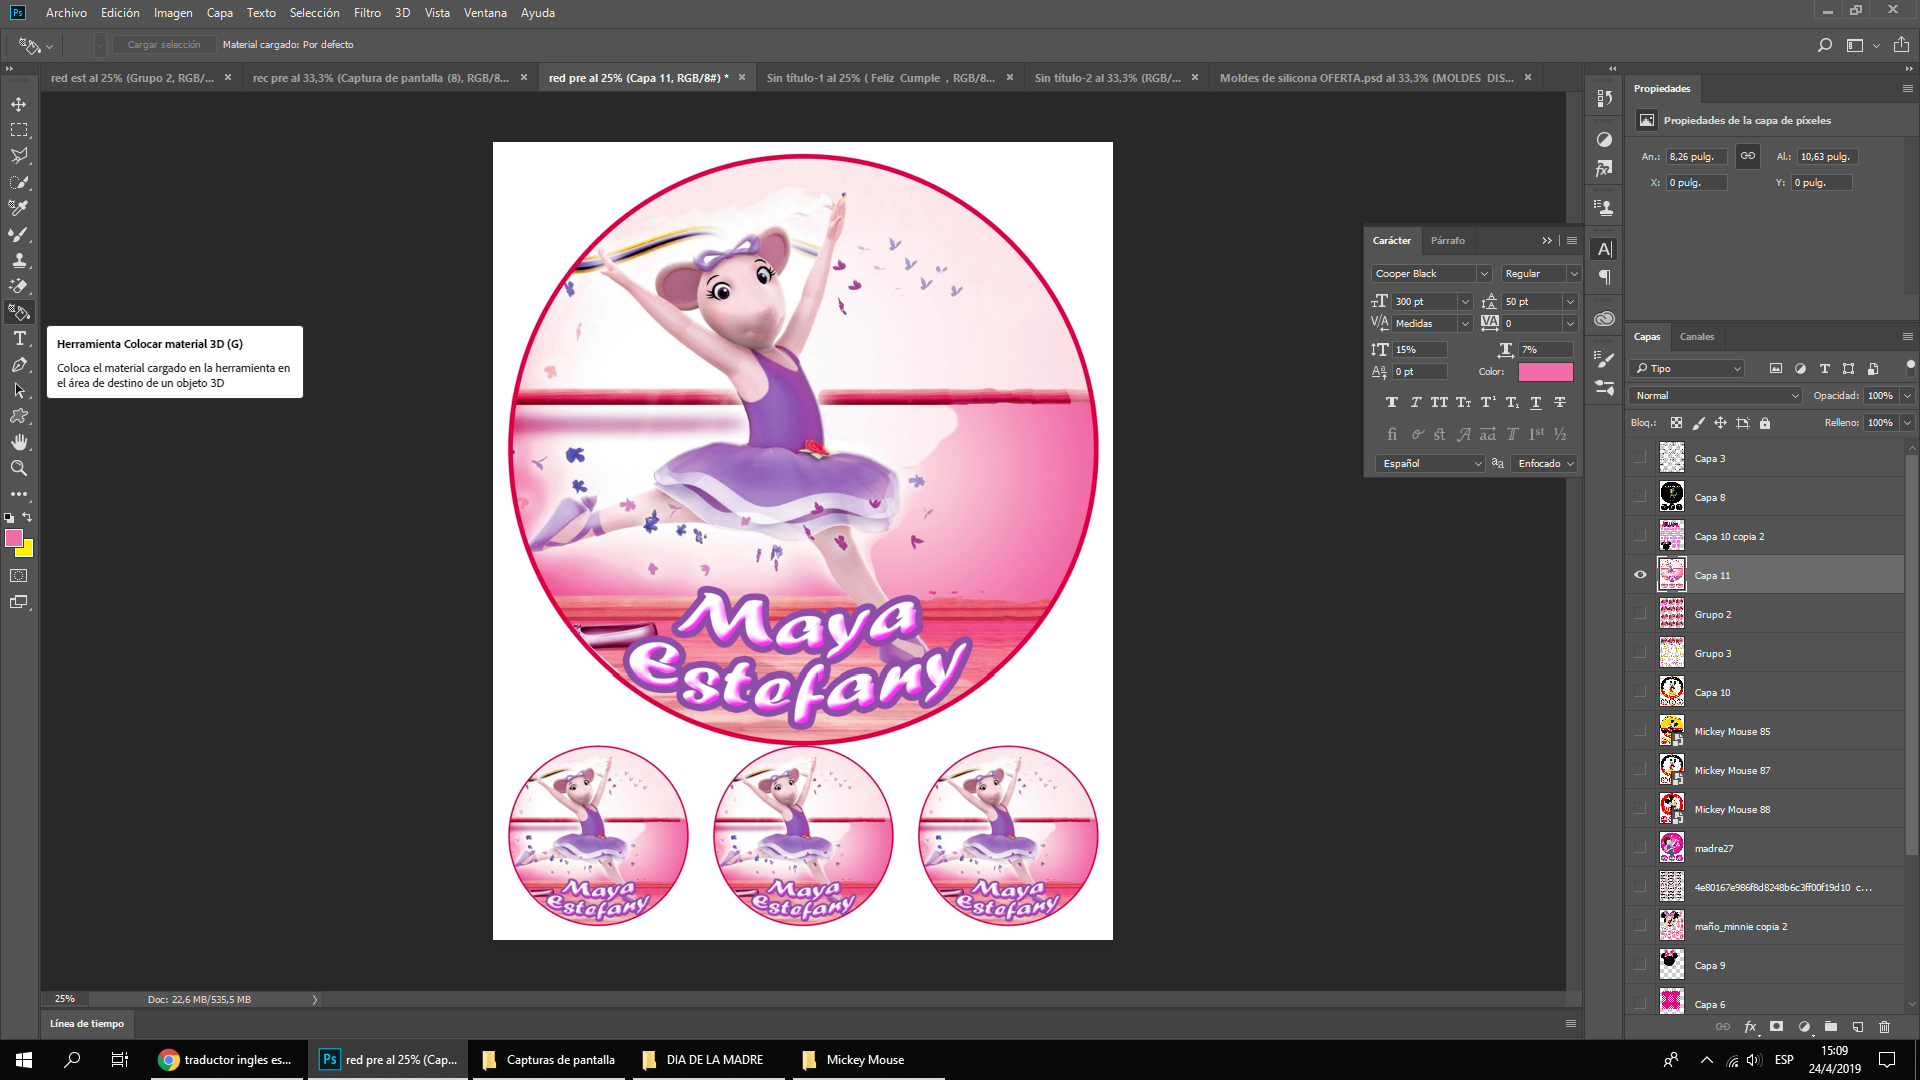Open the Opacidad slider dropdown arrow
Screen dimensions: 1920x1080
(1907, 396)
